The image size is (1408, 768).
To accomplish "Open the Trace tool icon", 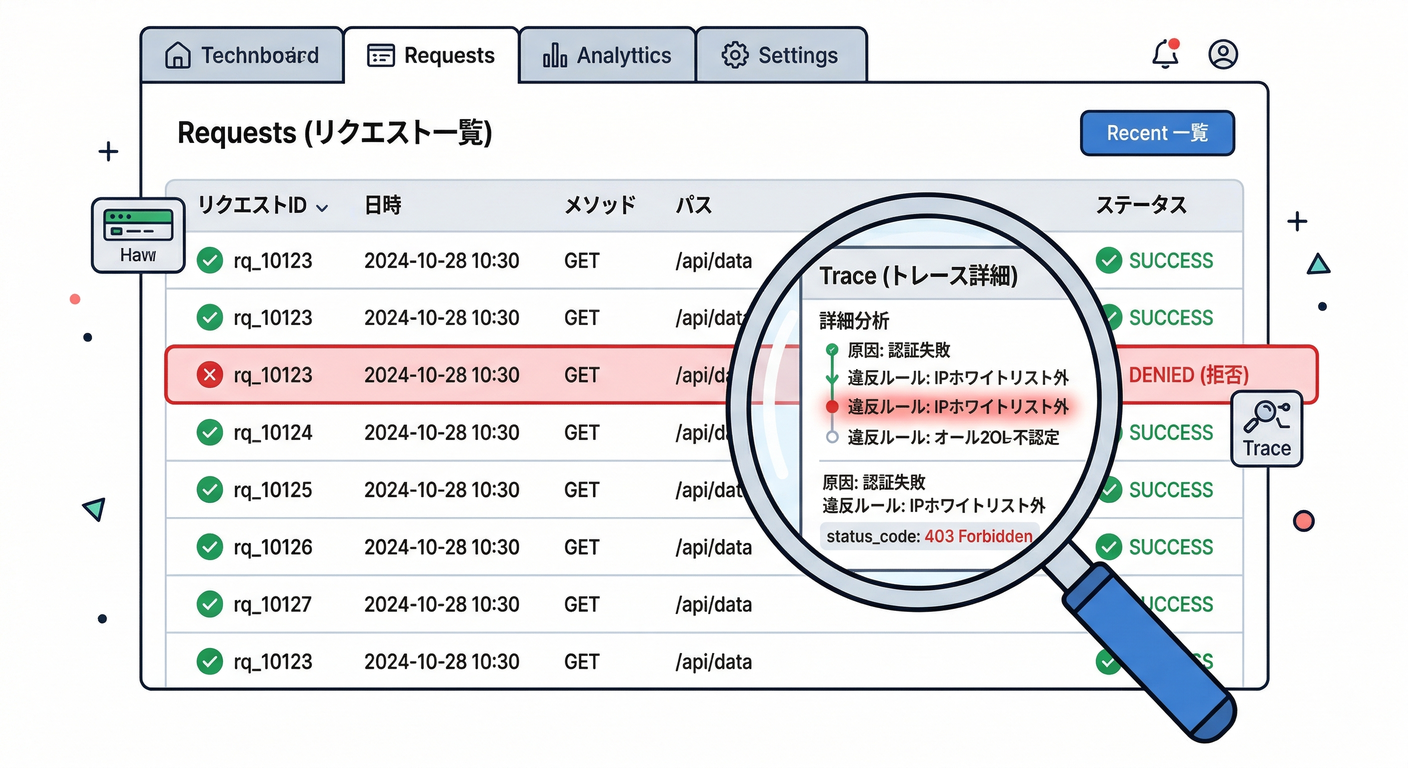I will click(1266, 428).
